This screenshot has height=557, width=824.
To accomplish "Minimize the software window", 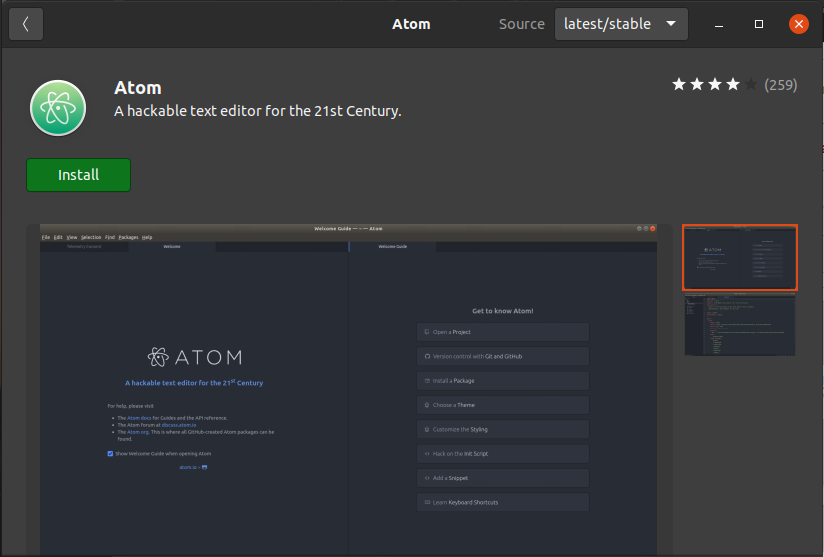I will click(x=719, y=24).
